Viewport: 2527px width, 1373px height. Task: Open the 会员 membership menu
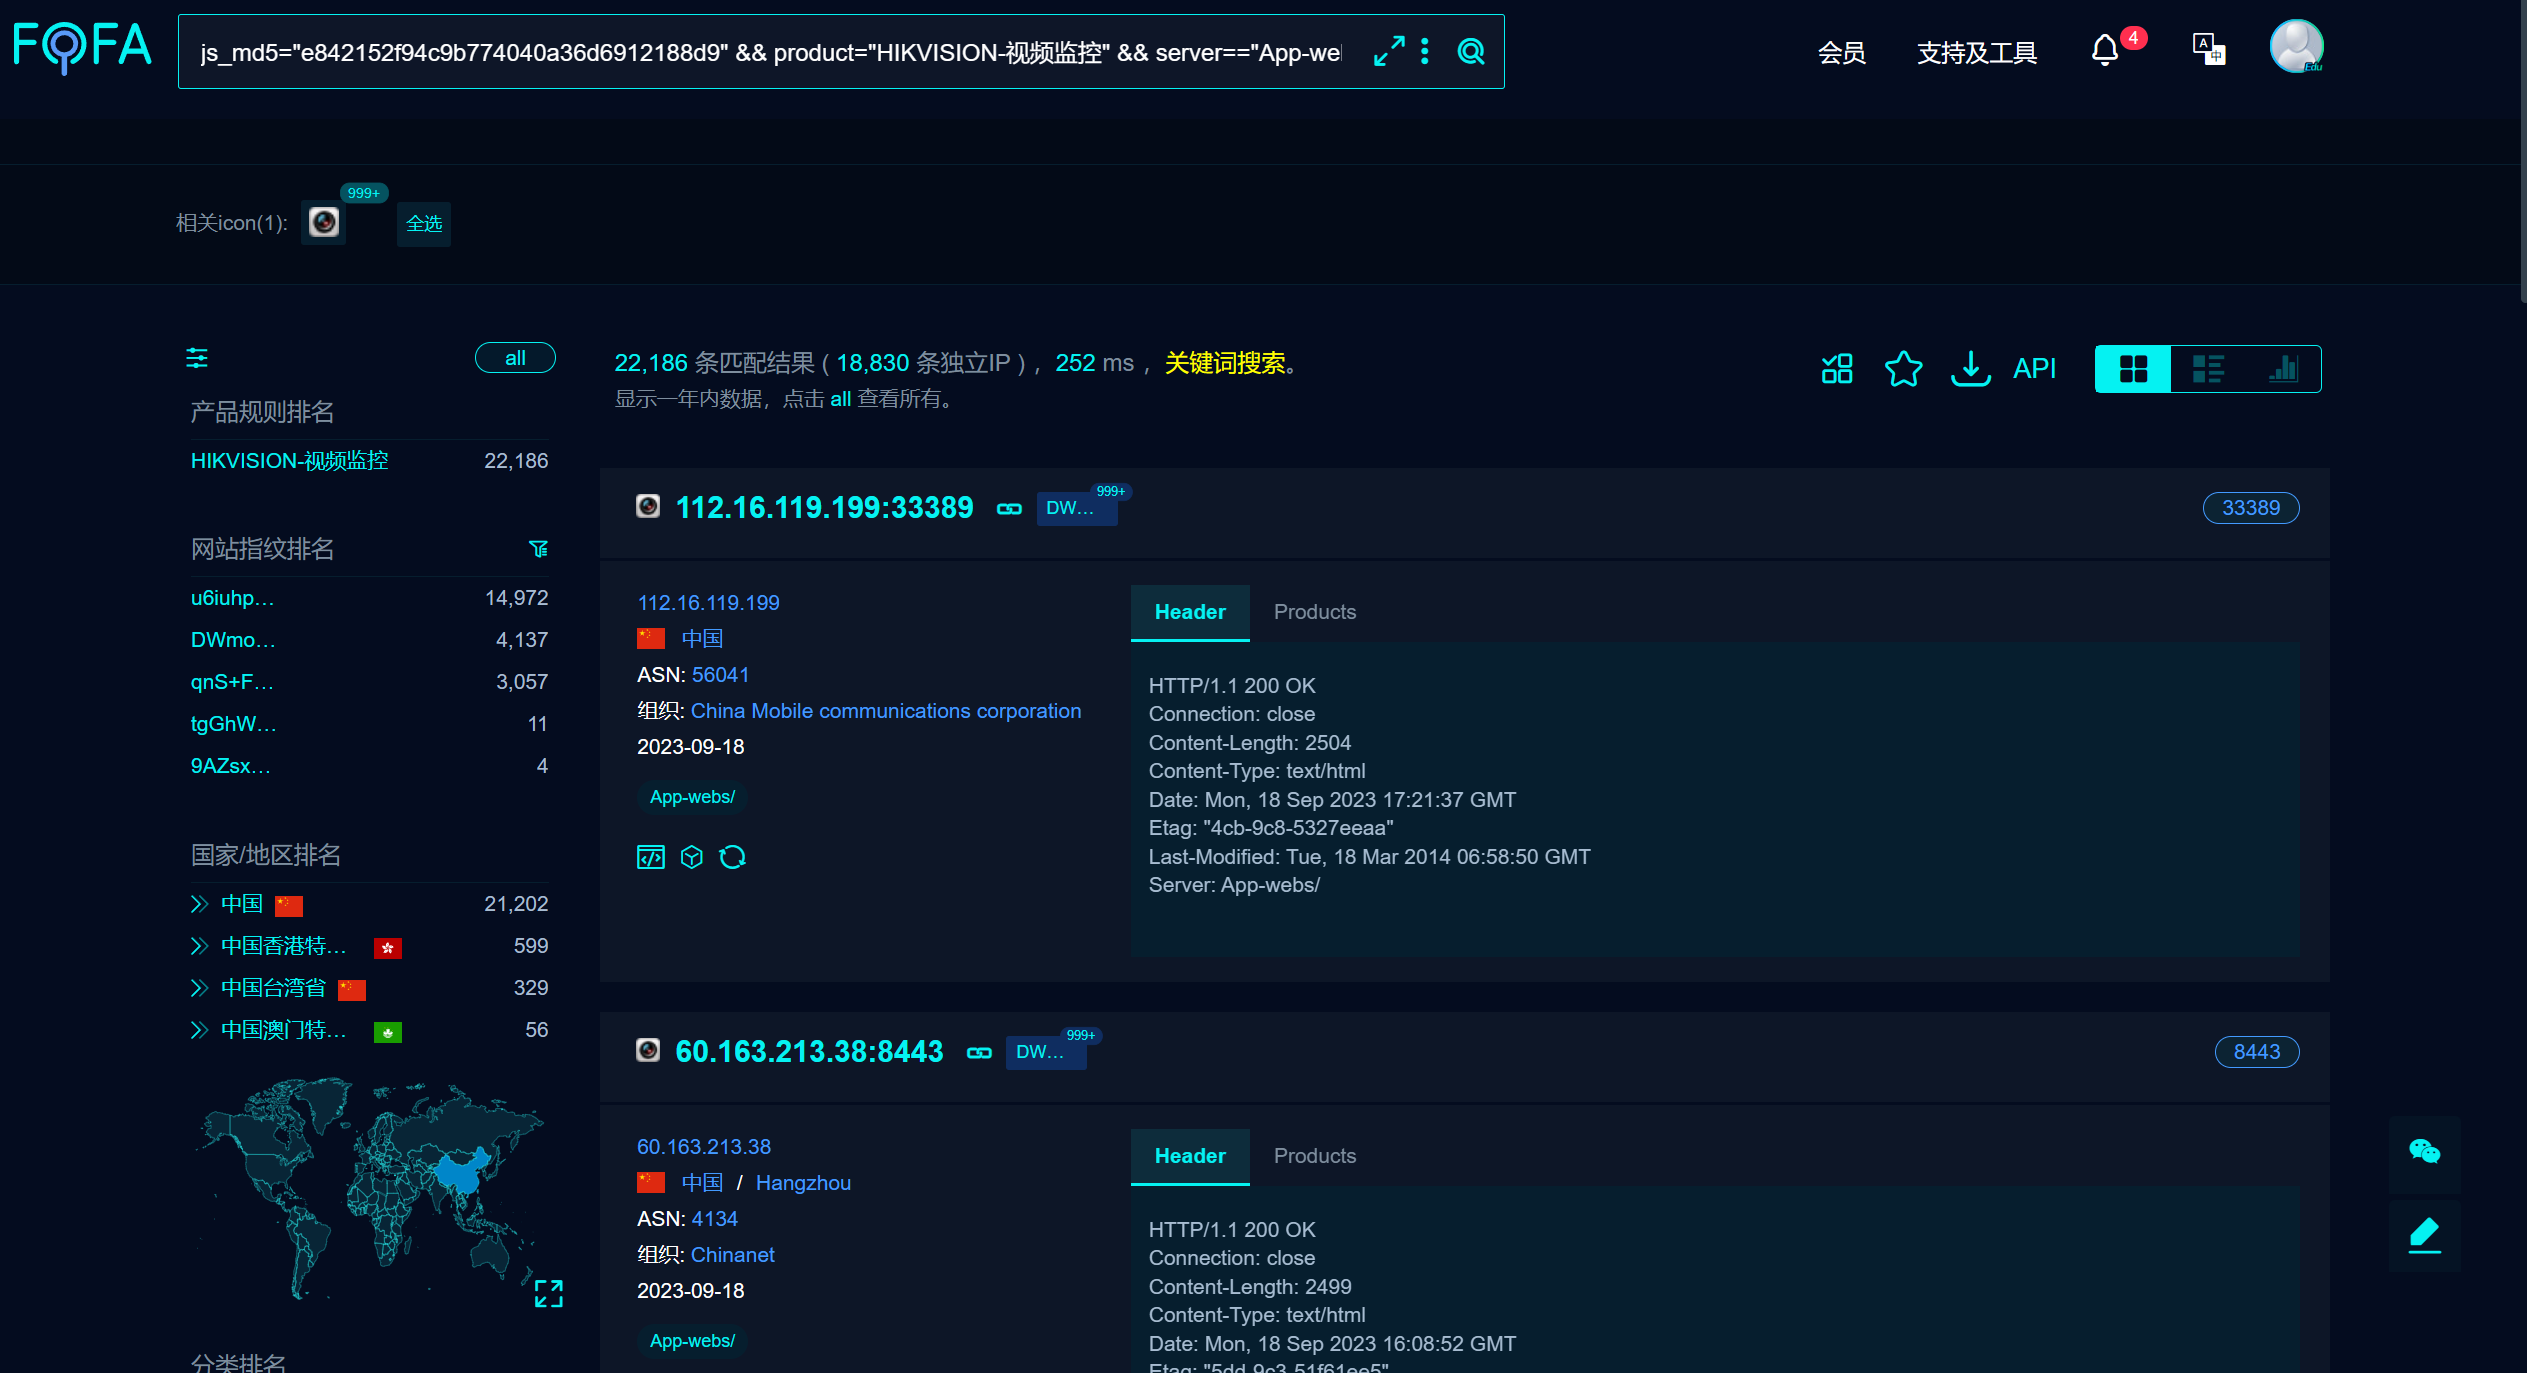point(1842,52)
